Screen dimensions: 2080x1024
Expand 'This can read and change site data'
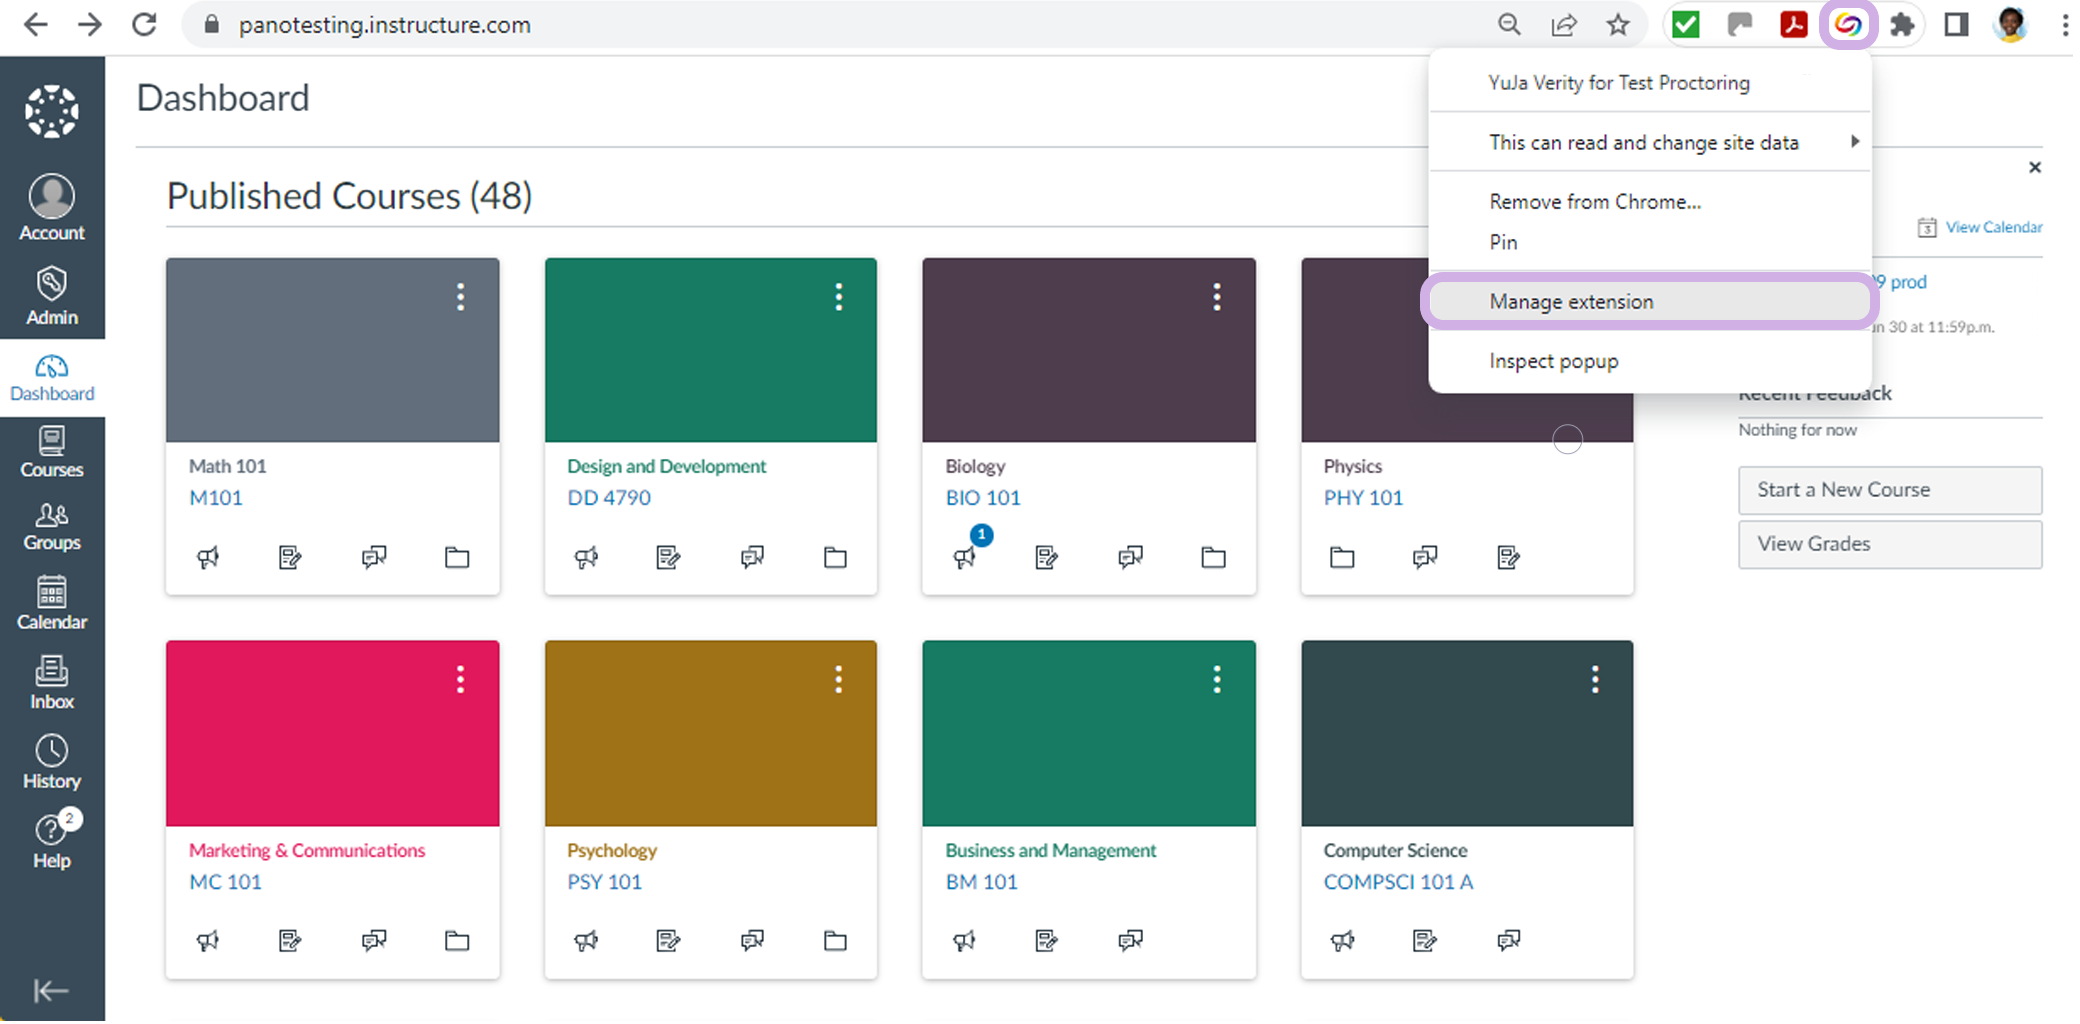pos(1650,142)
